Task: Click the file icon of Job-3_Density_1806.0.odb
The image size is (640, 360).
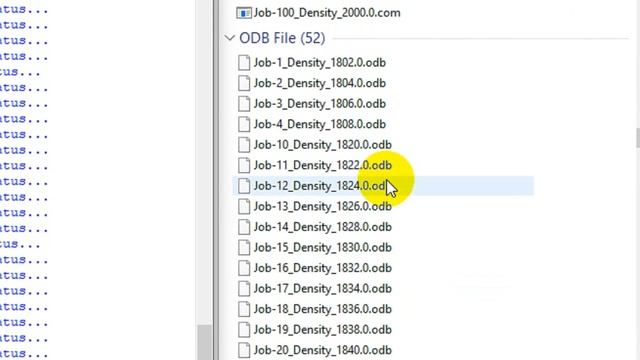Action: tap(244, 104)
